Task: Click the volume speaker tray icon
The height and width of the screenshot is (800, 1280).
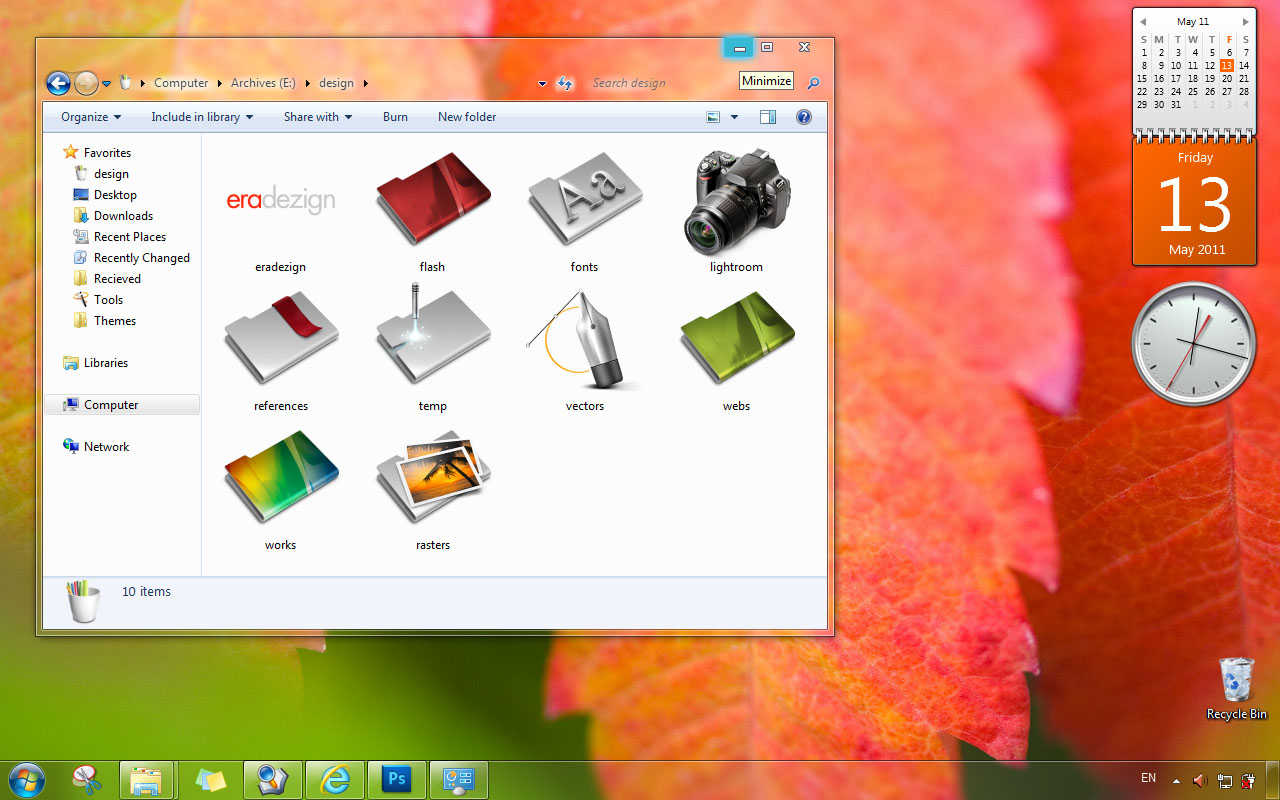Action: click(1200, 780)
